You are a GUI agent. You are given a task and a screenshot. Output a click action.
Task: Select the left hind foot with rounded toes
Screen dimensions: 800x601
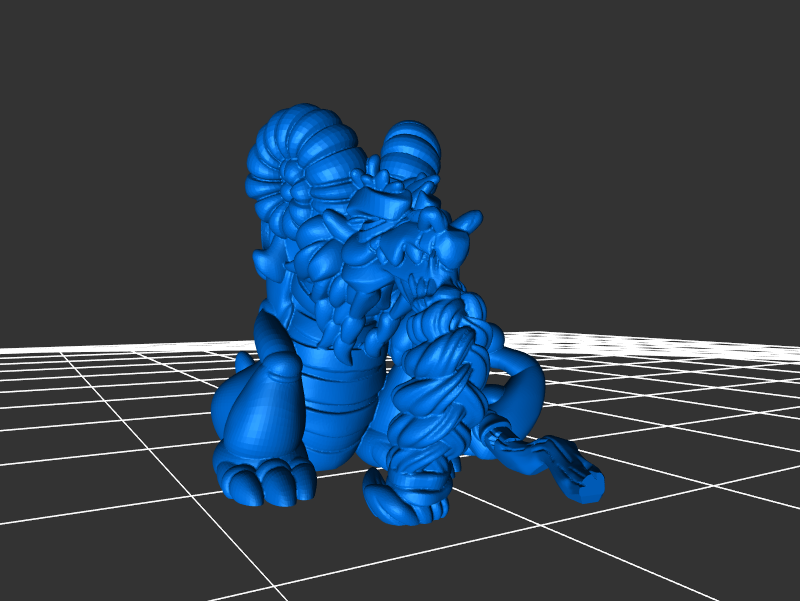pos(262,480)
